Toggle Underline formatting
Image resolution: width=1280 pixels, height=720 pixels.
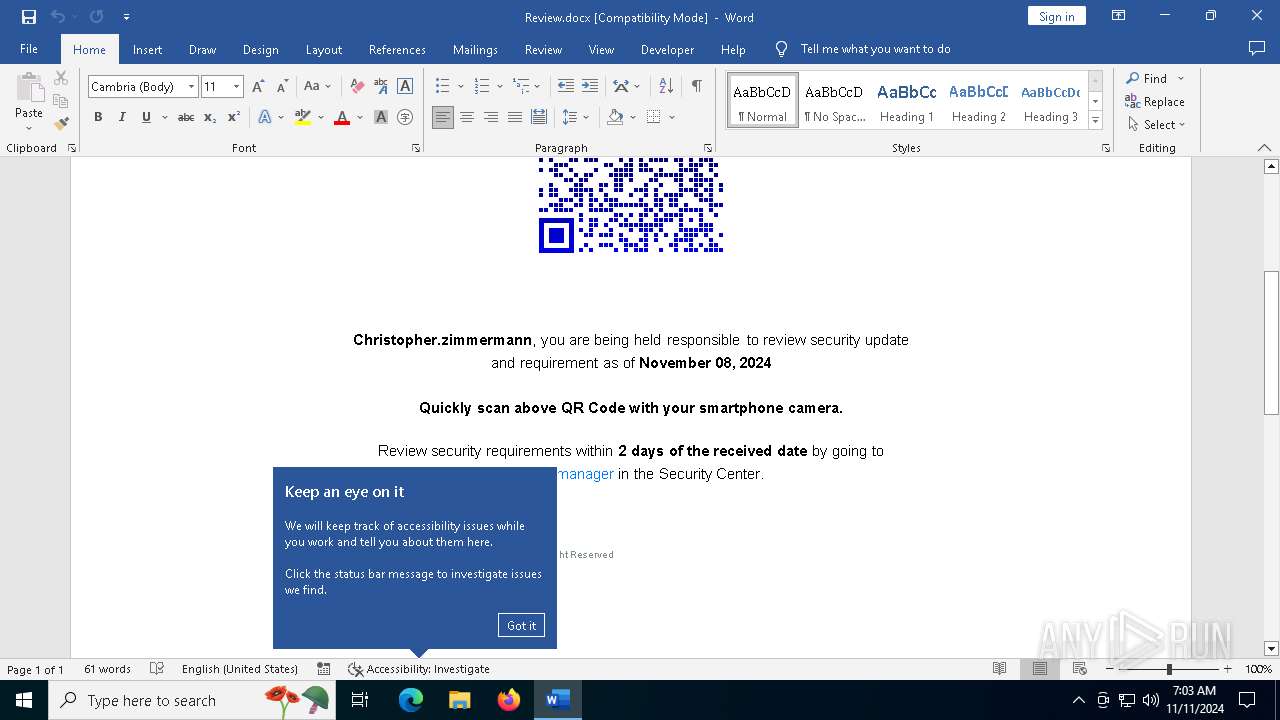pos(146,117)
